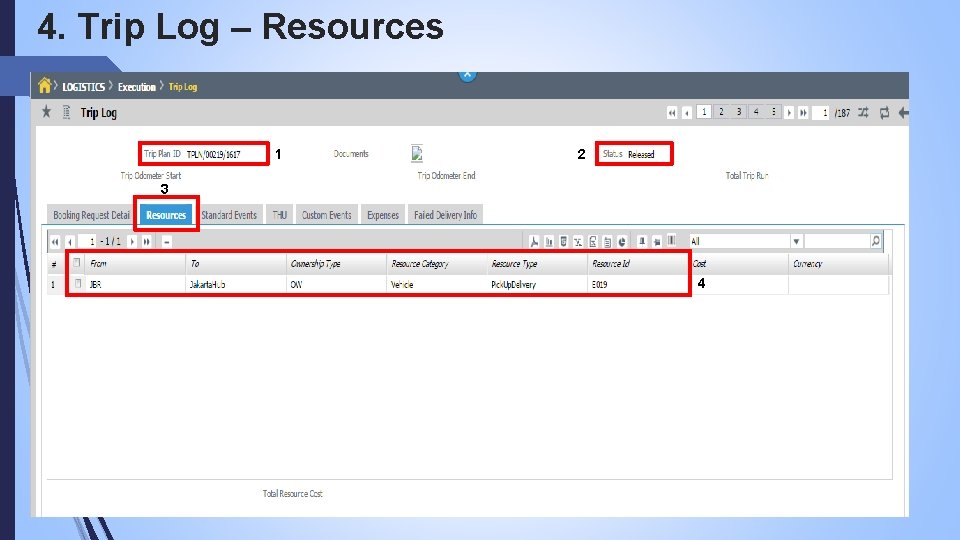The height and width of the screenshot is (540, 960).
Task: Go to next page of resources grid
Action: tap(132, 242)
